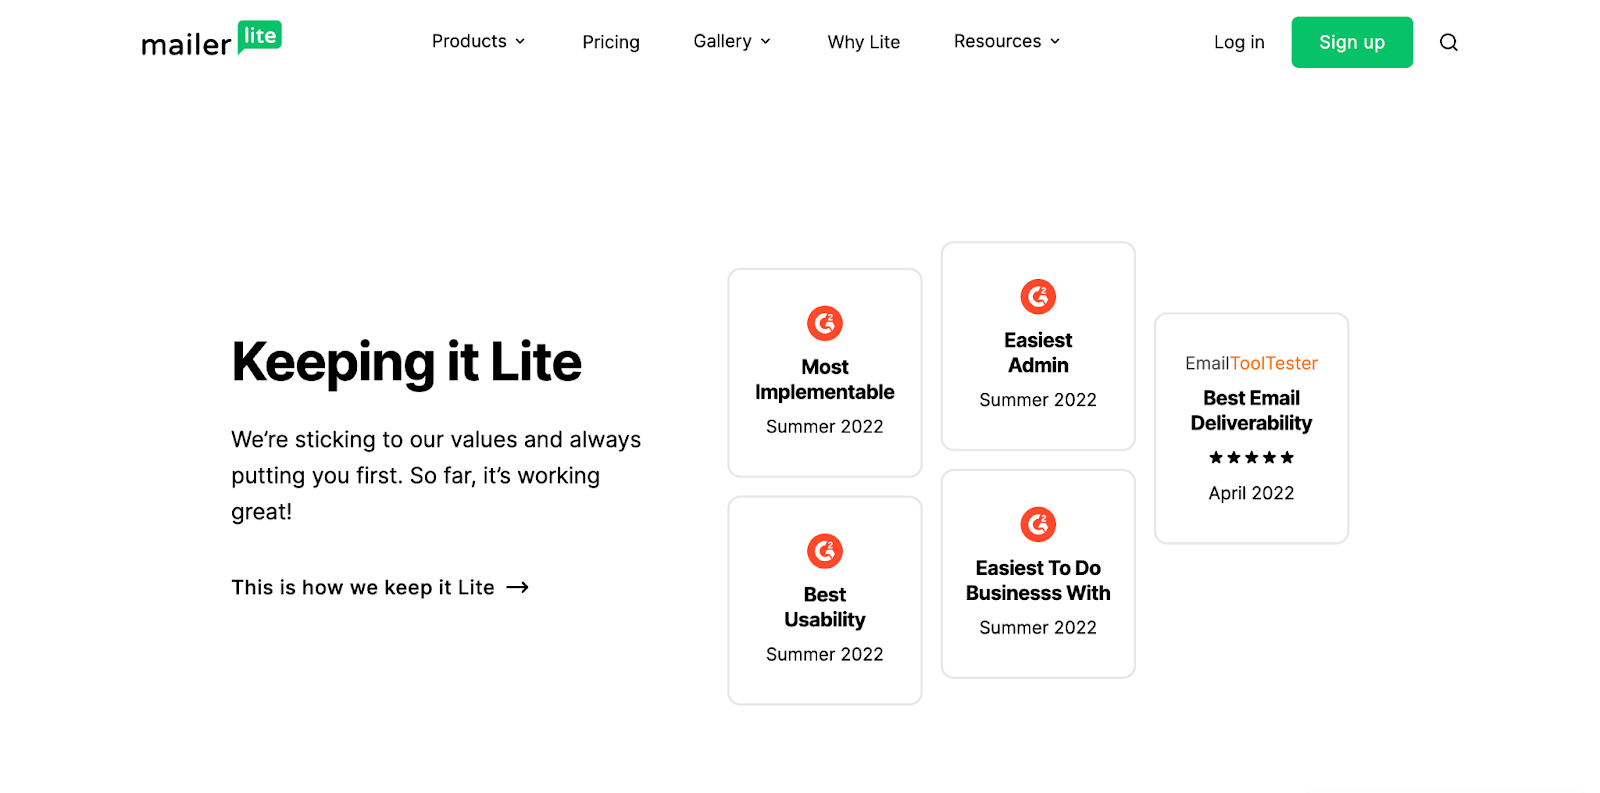The width and height of the screenshot is (1600, 793).
Task: Click the EmailToolTester logo
Action: [x=1251, y=363]
